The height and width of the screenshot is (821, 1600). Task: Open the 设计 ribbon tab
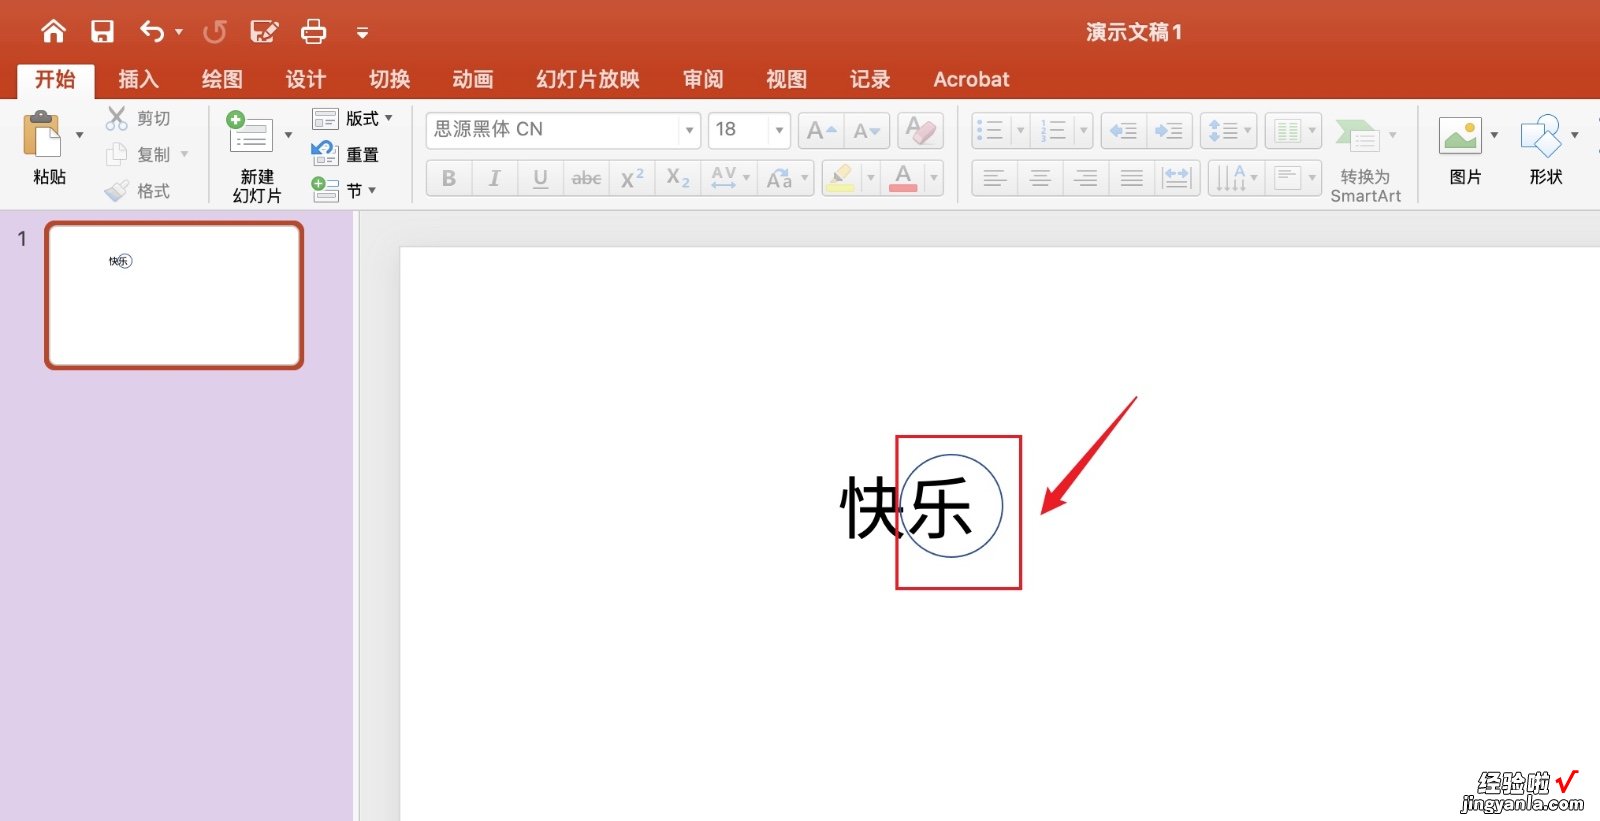(x=305, y=79)
